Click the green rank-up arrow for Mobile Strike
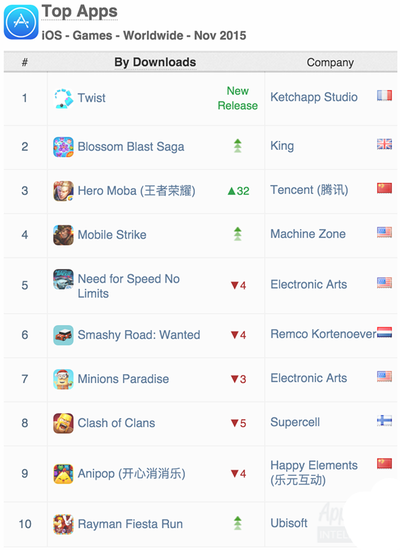 point(238,234)
